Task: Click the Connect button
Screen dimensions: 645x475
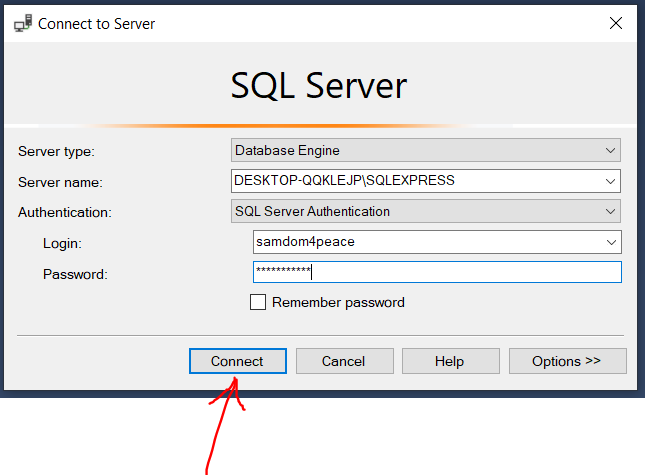Action: pyautogui.click(x=238, y=361)
